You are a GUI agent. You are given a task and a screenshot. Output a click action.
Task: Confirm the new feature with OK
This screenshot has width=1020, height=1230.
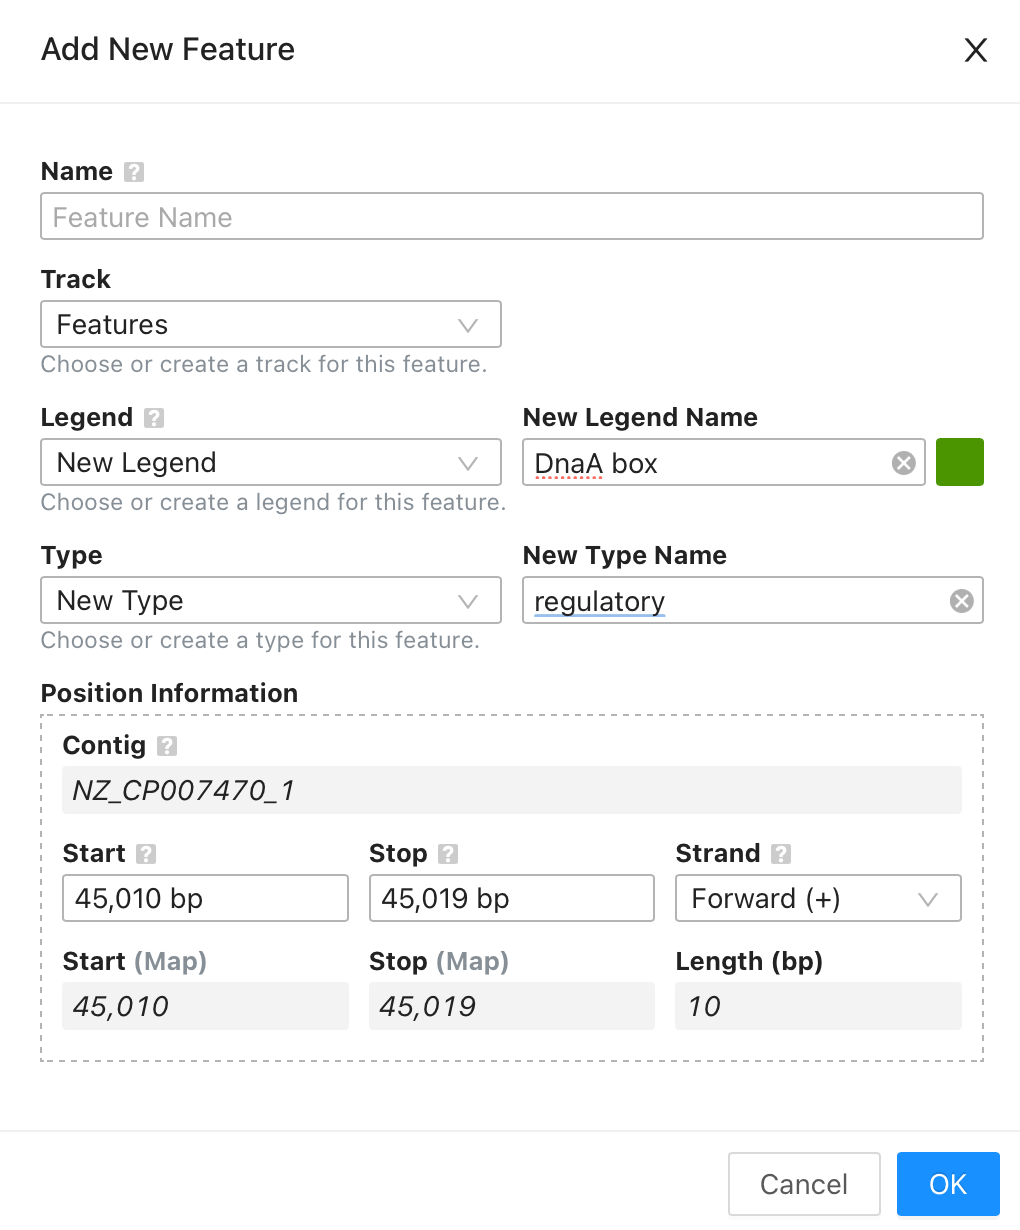click(948, 1184)
